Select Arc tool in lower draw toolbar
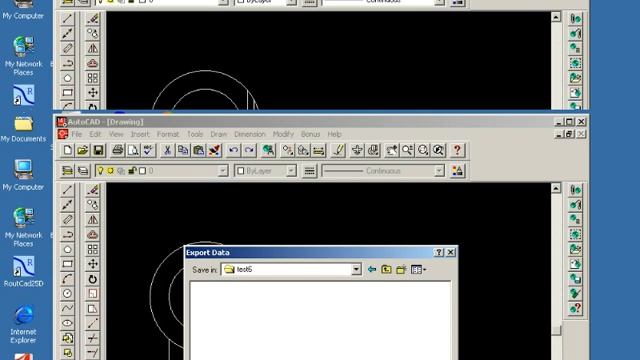The height and width of the screenshot is (360, 640). point(67,279)
